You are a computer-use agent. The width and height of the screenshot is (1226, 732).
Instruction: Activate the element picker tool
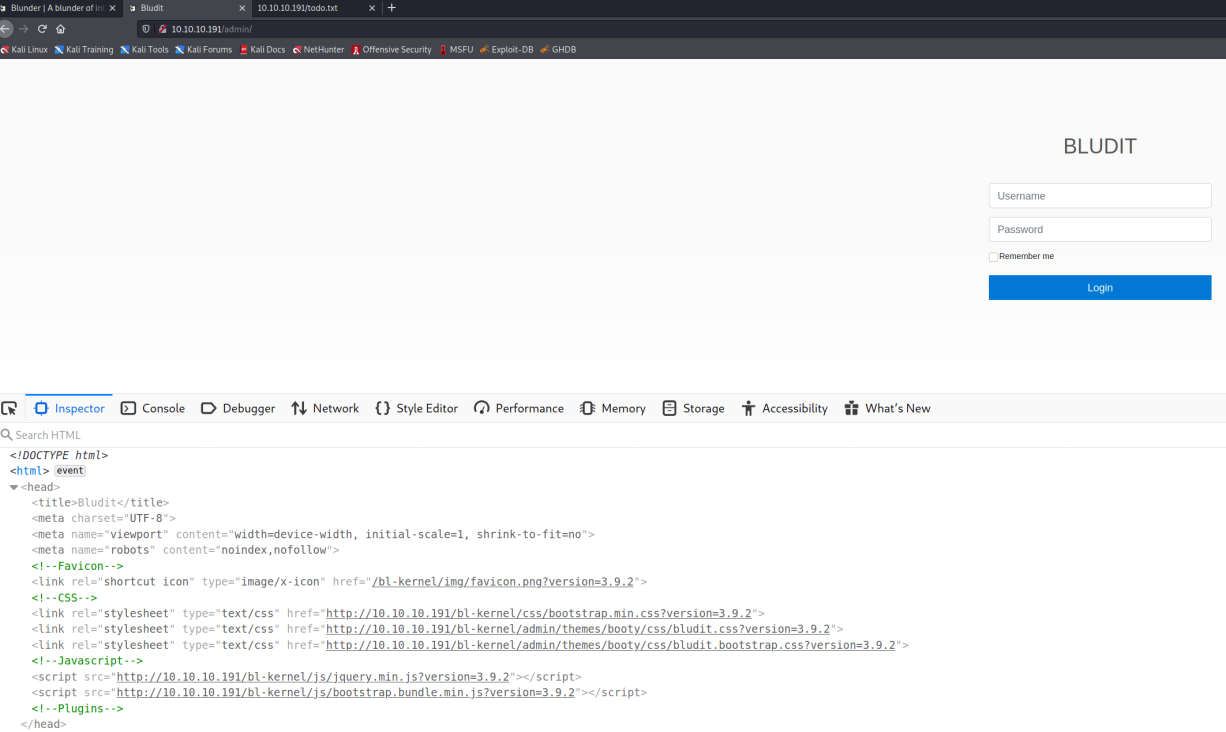pyautogui.click(x=9, y=408)
